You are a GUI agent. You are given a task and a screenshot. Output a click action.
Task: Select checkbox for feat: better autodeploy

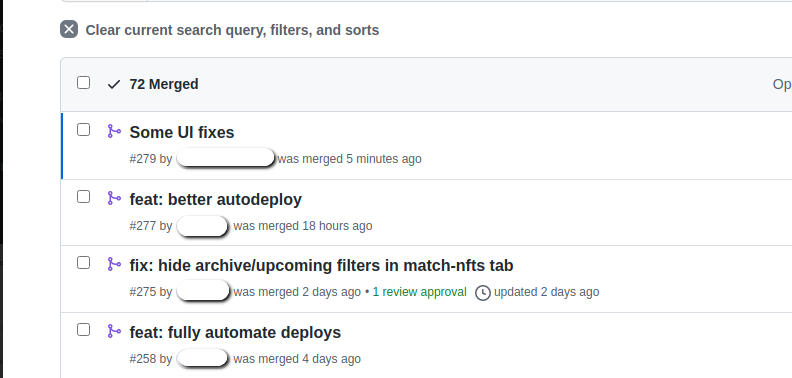click(83, 197)
